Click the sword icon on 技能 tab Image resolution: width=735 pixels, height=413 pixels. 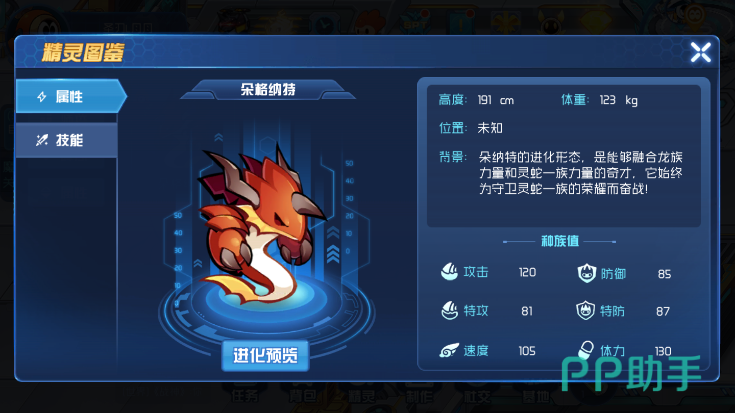(x=42, y=140)
